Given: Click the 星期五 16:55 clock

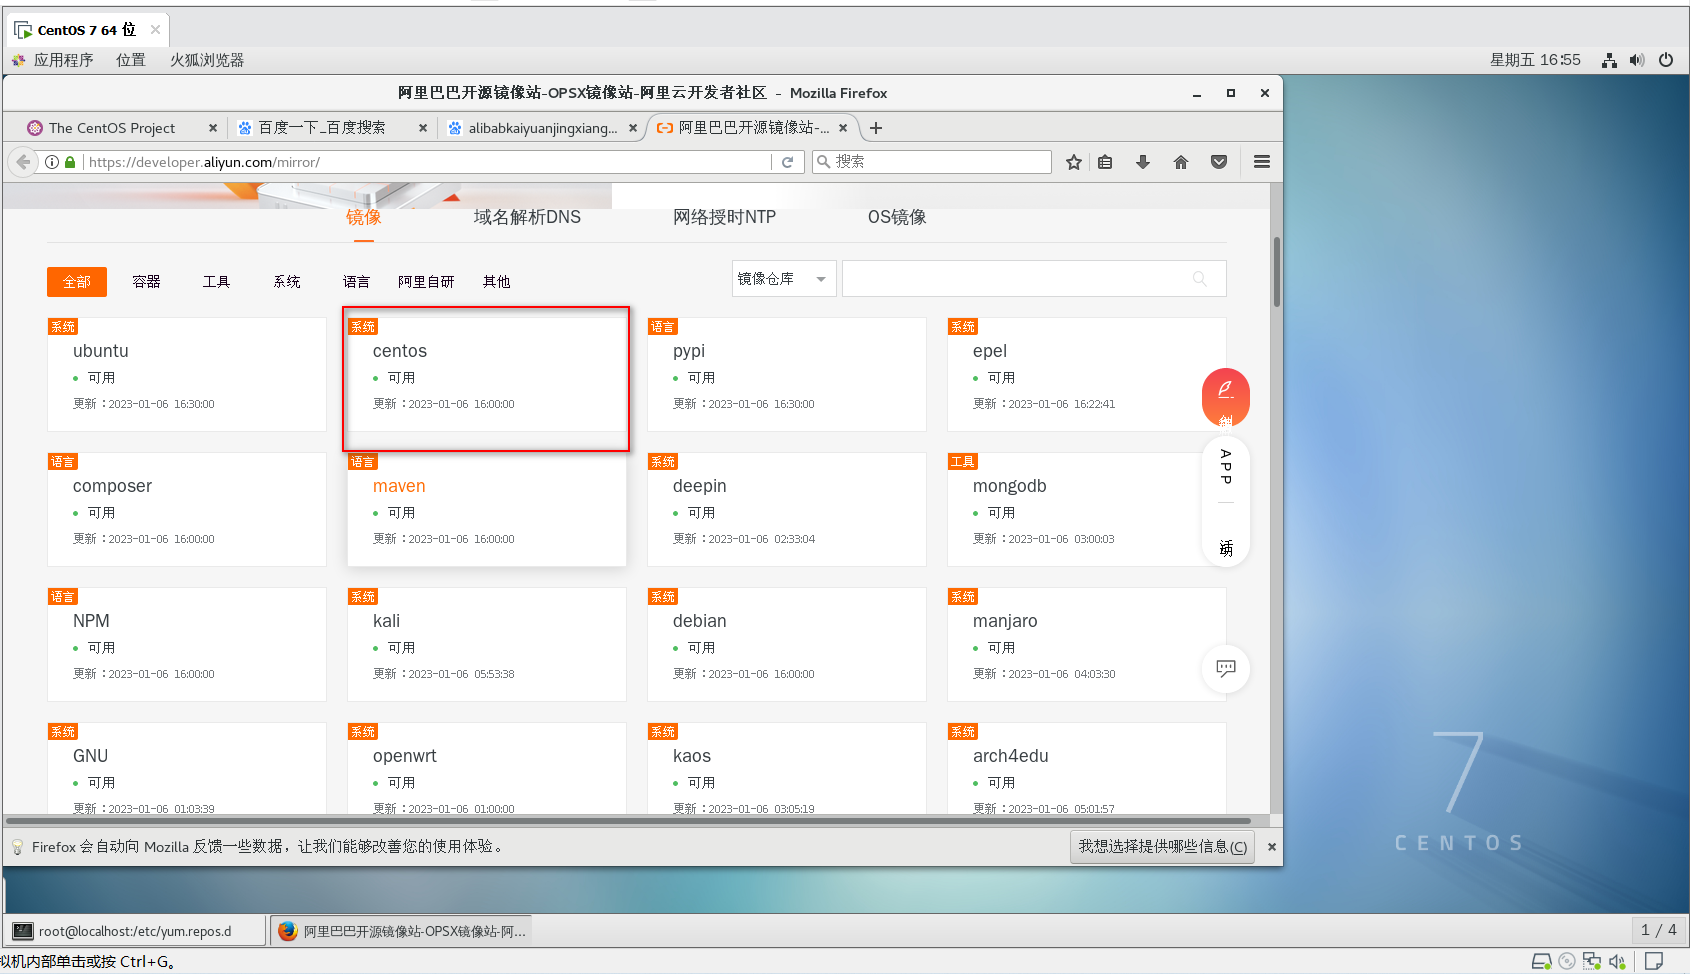Looking at the screenshot, I should click(x=1535, y=60).
